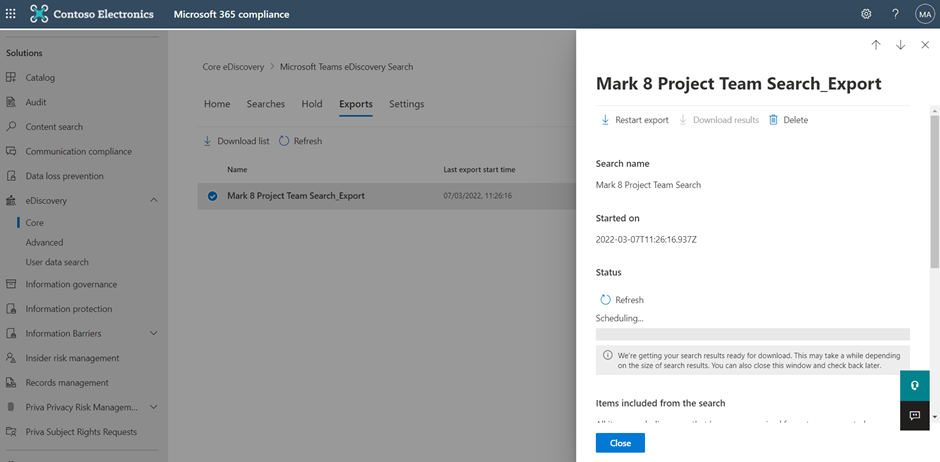Click the Data loss prevention icon
This screenshot has height=462, width=940.
(x=11, y=176)
